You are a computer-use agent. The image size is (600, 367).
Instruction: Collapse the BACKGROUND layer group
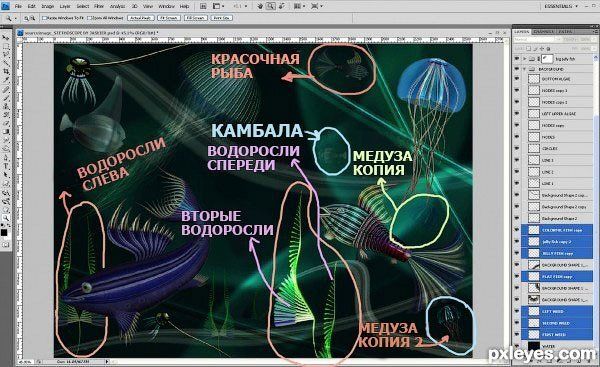pyautogui.click(x=525, y=69)
